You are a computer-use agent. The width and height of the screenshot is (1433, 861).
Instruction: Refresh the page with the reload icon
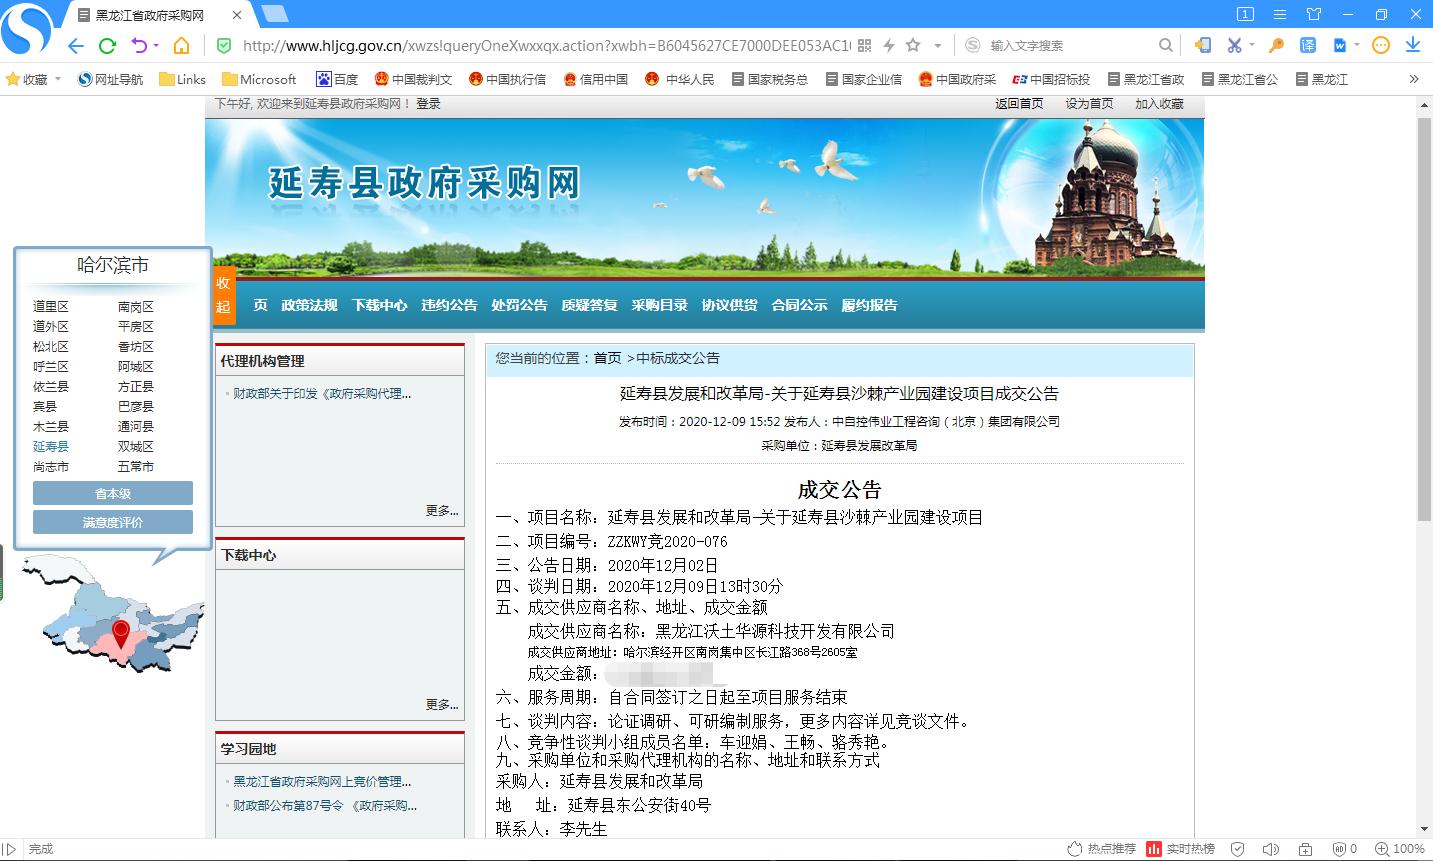(x=107, y=45)
